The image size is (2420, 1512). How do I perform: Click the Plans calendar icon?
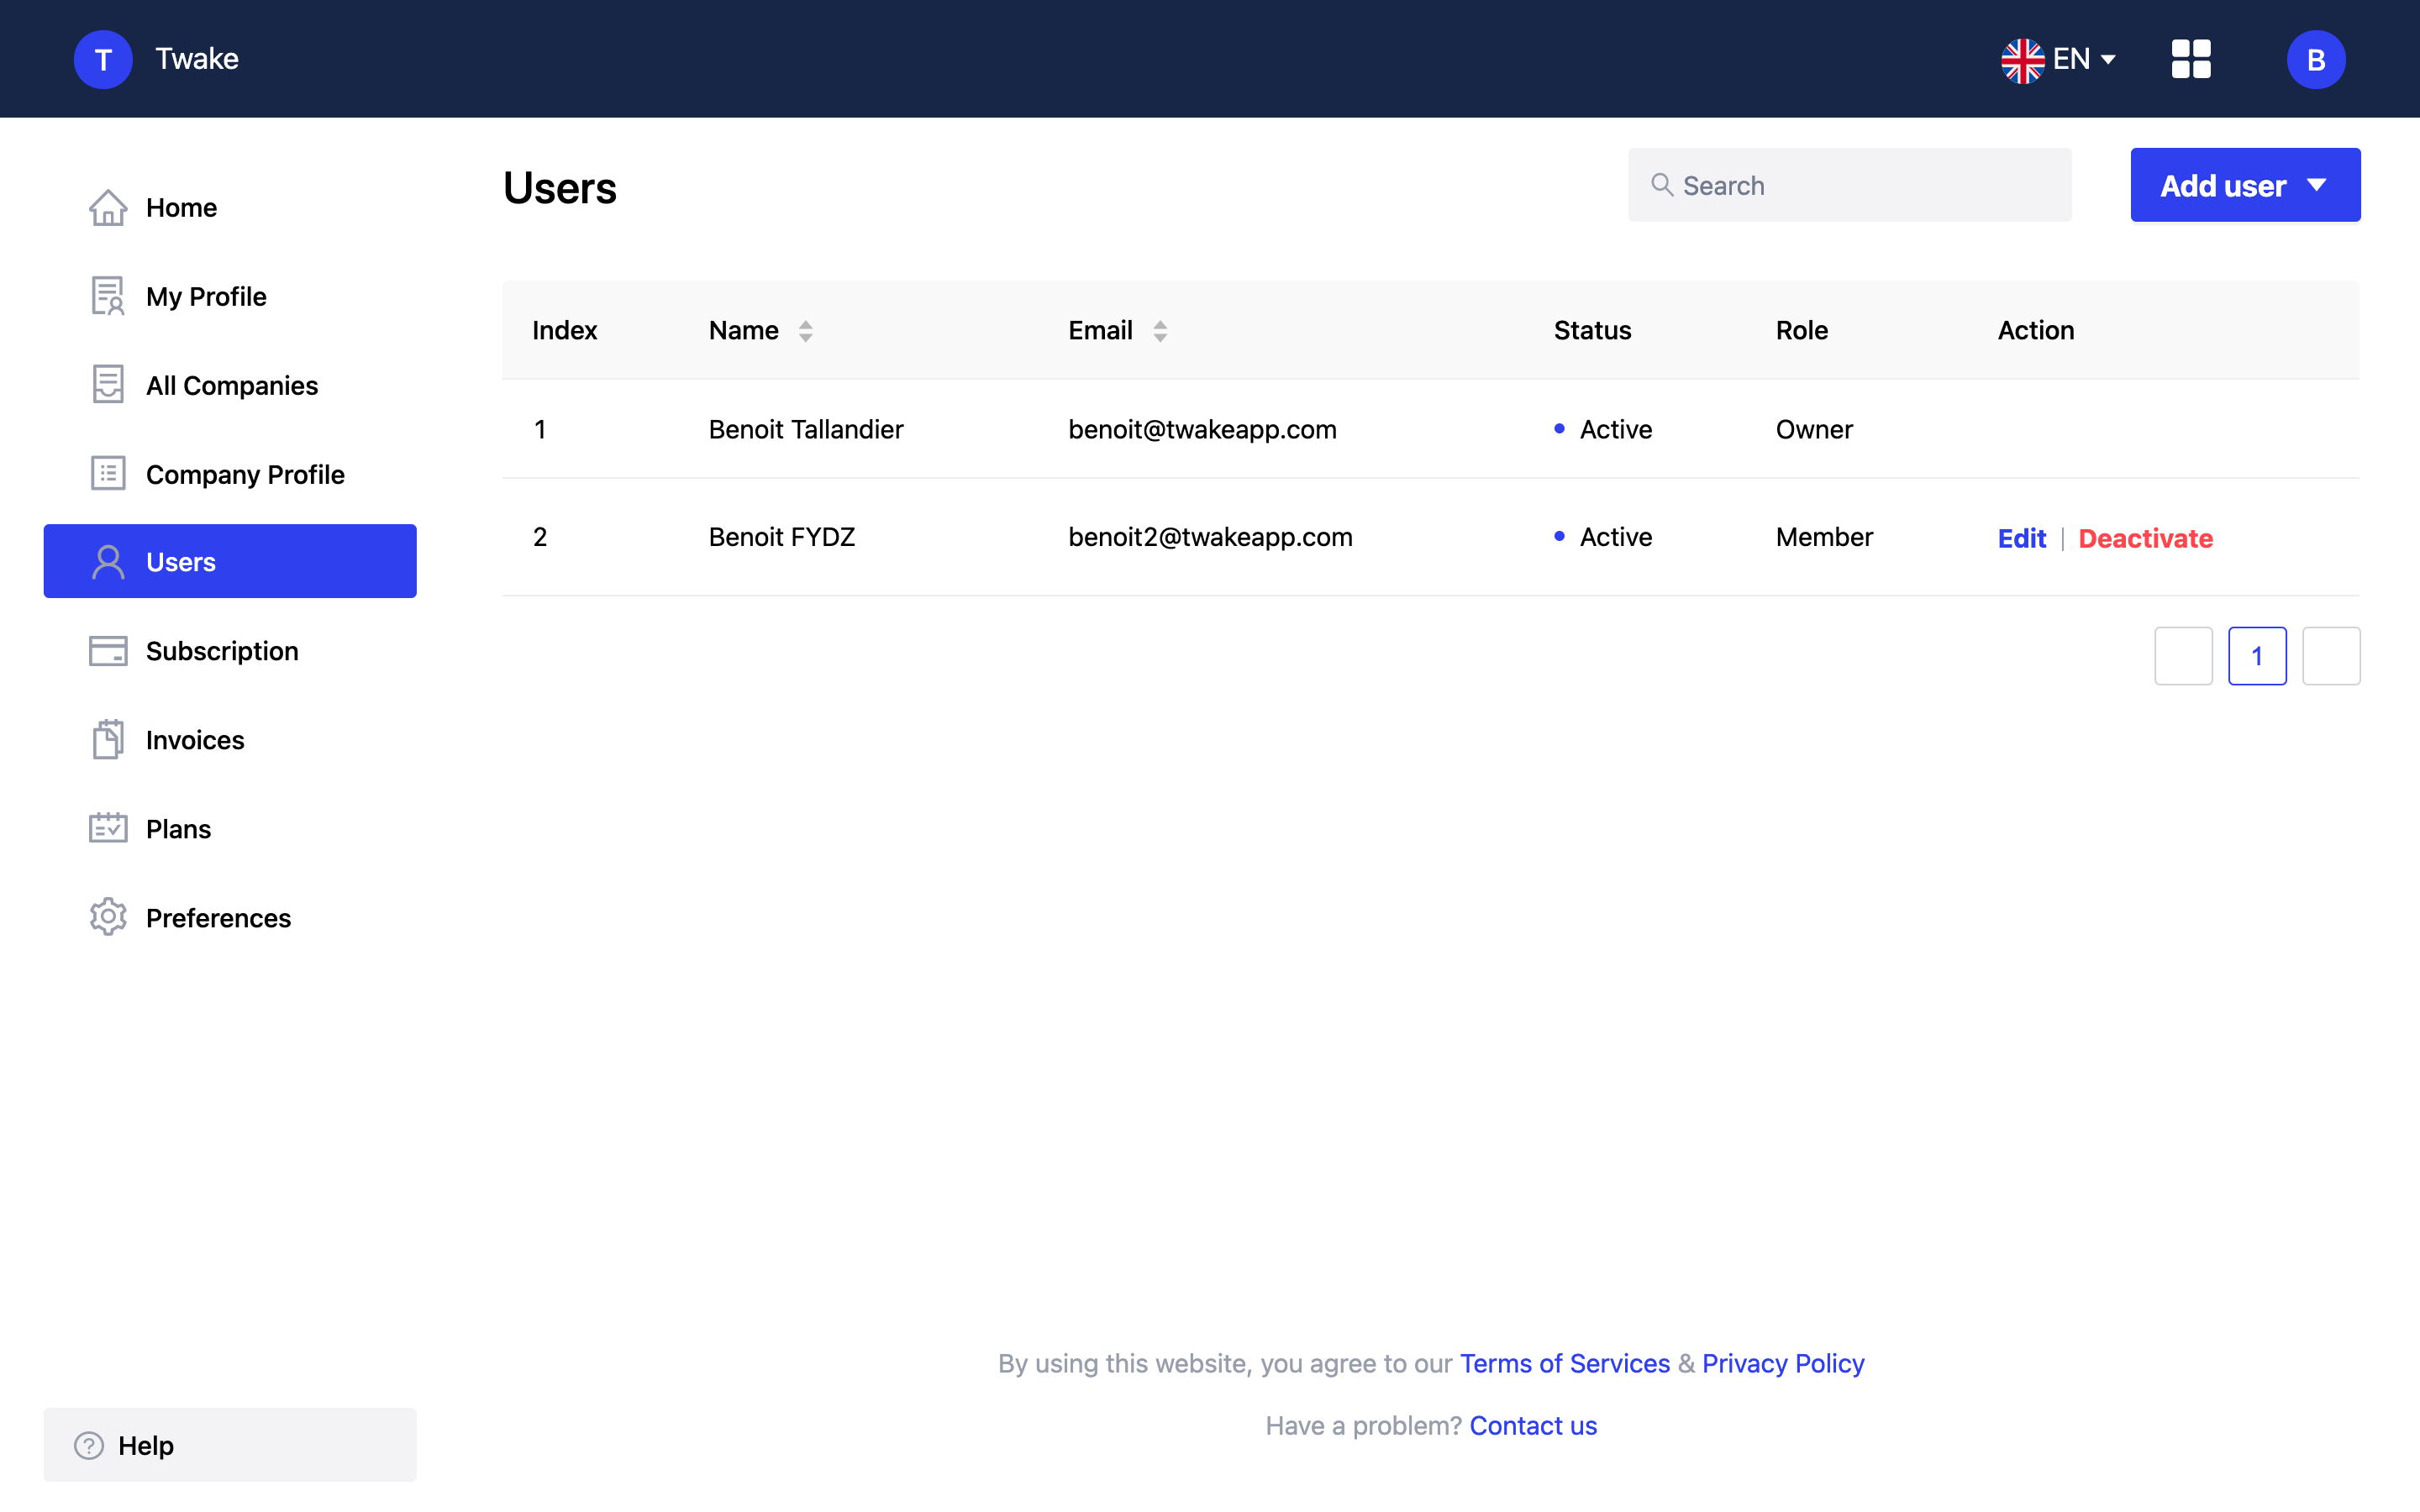click(108, 828)
